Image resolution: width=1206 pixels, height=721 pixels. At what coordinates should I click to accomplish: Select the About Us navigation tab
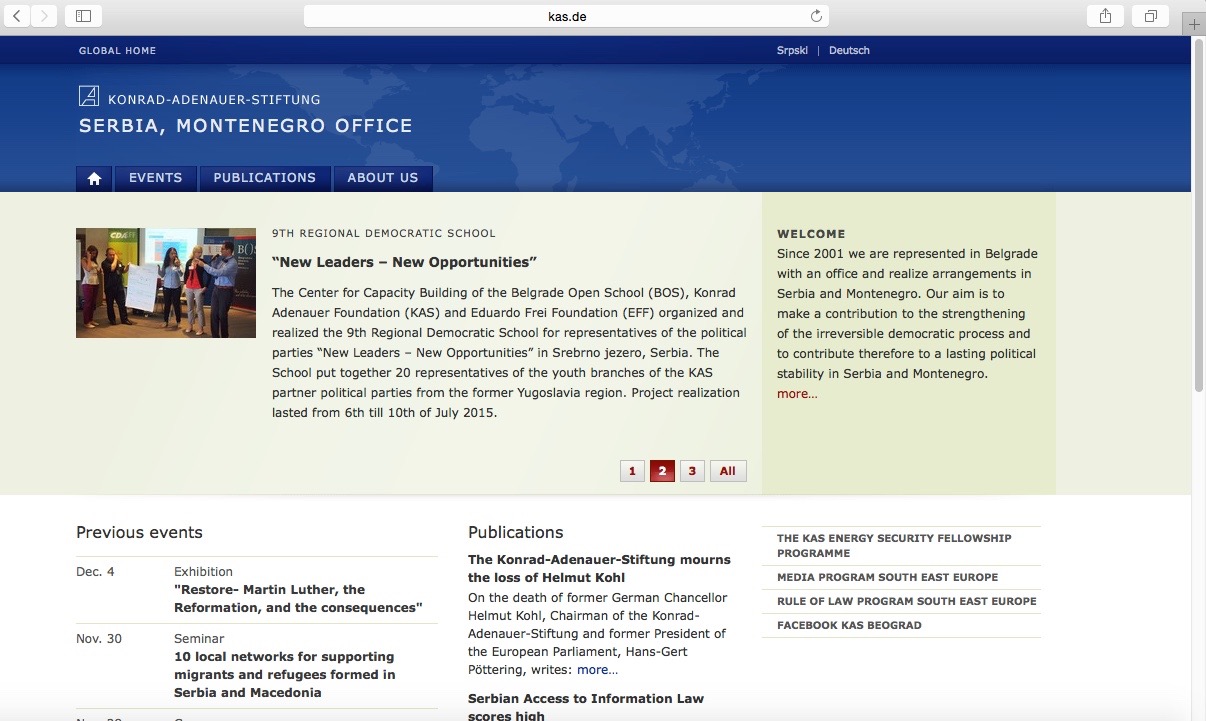click(382, 178)
